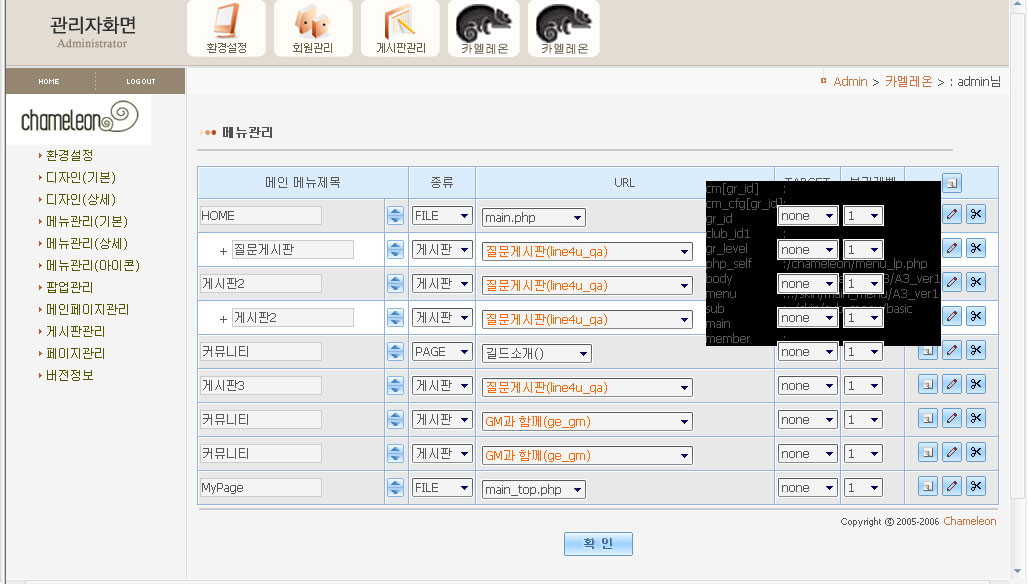Click the pencil edit icon in MyPage row
The width and height of the screenshot is (1028, 584).
[952, 487]
